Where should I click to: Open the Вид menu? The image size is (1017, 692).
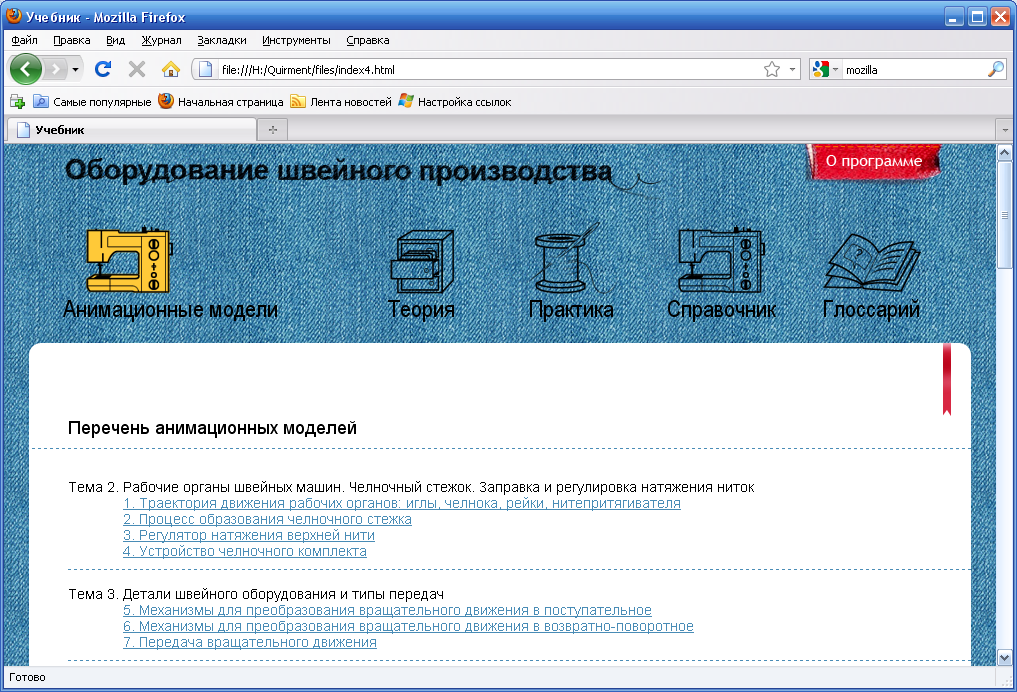pyautogui.click(x=115, y=40)
